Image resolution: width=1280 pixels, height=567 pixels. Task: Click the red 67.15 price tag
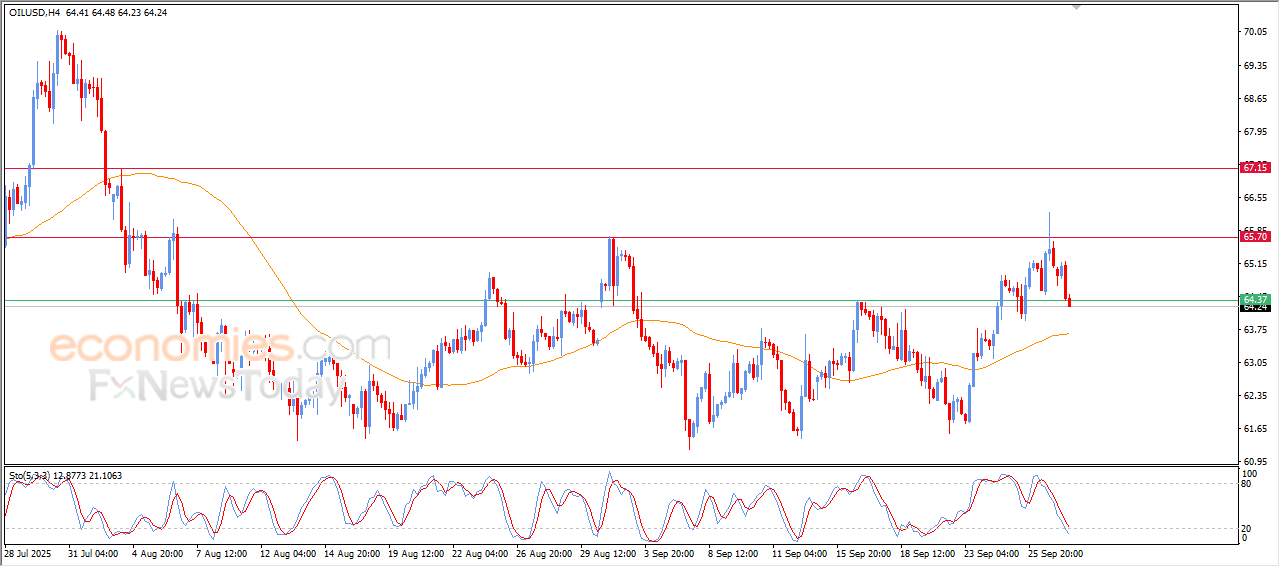(x=1255, y=168)
